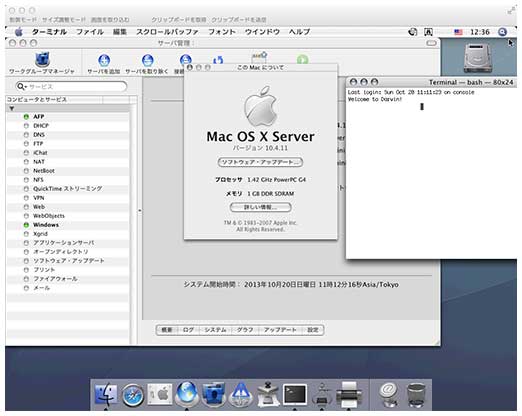Click the new window toolbar icon

[259, 57]
